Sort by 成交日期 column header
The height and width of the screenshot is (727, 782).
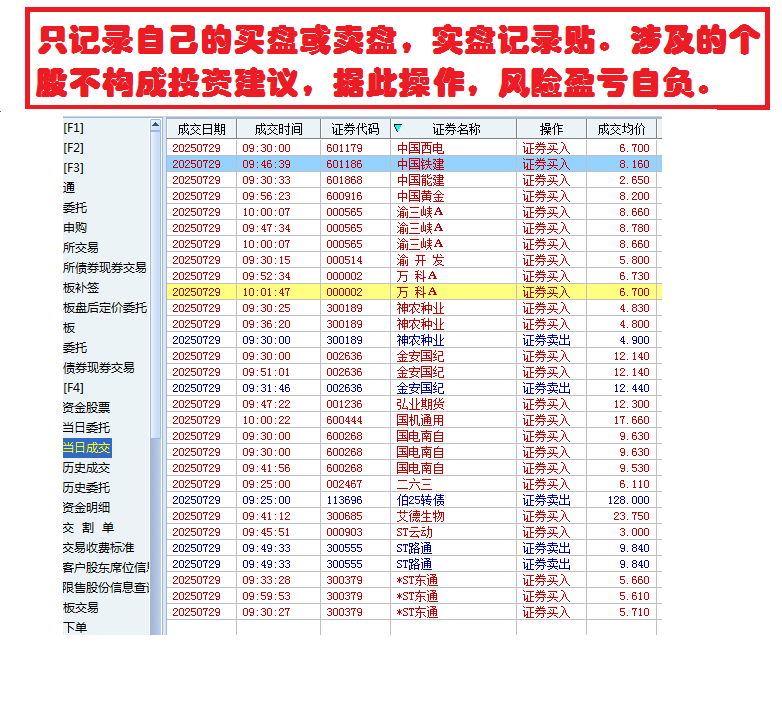(201, 129)
